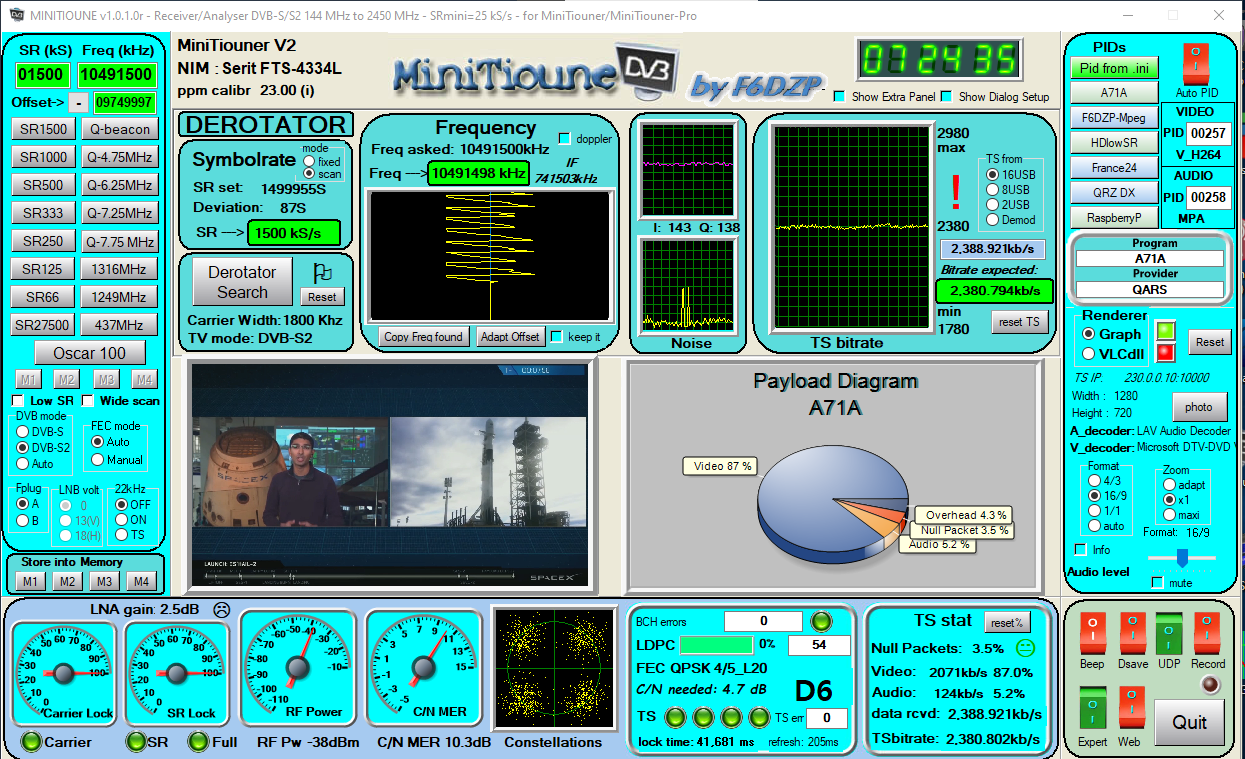
Task: Select VLCdll renderer radio option
Action: pyautogui.click(x=1089, y=353)
